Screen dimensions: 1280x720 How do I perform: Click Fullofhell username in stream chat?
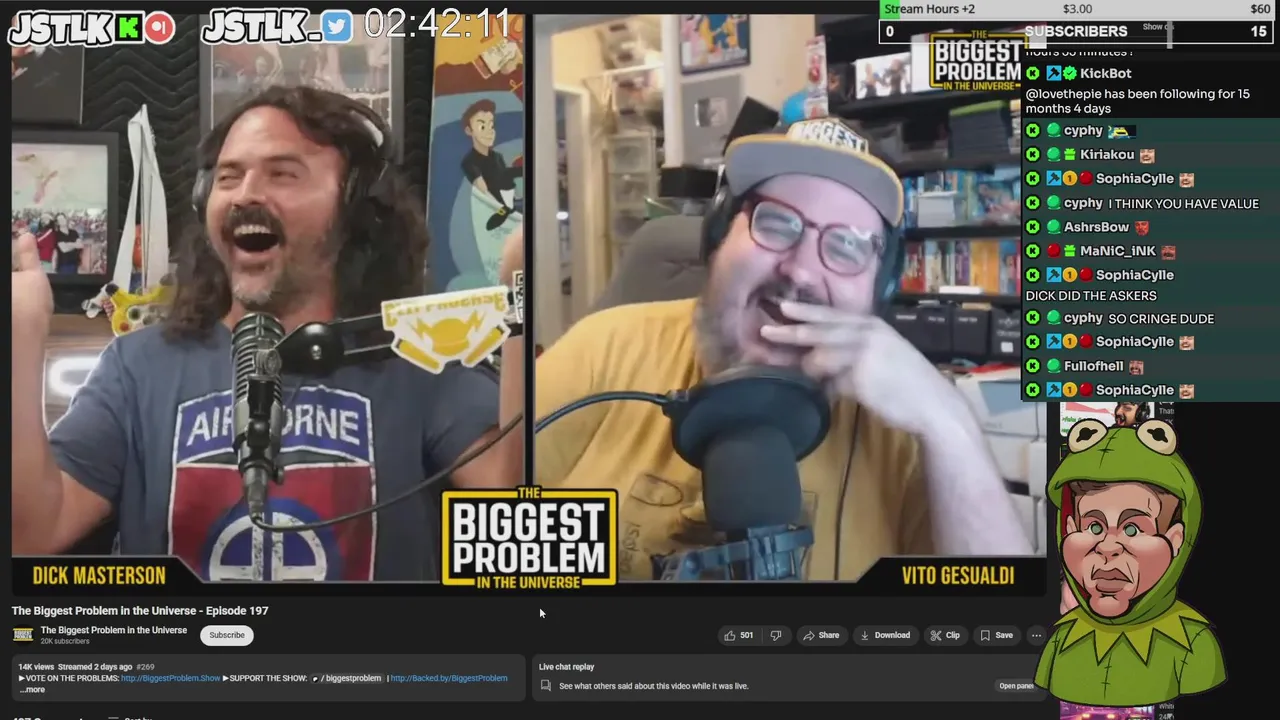pos(1093,366)
